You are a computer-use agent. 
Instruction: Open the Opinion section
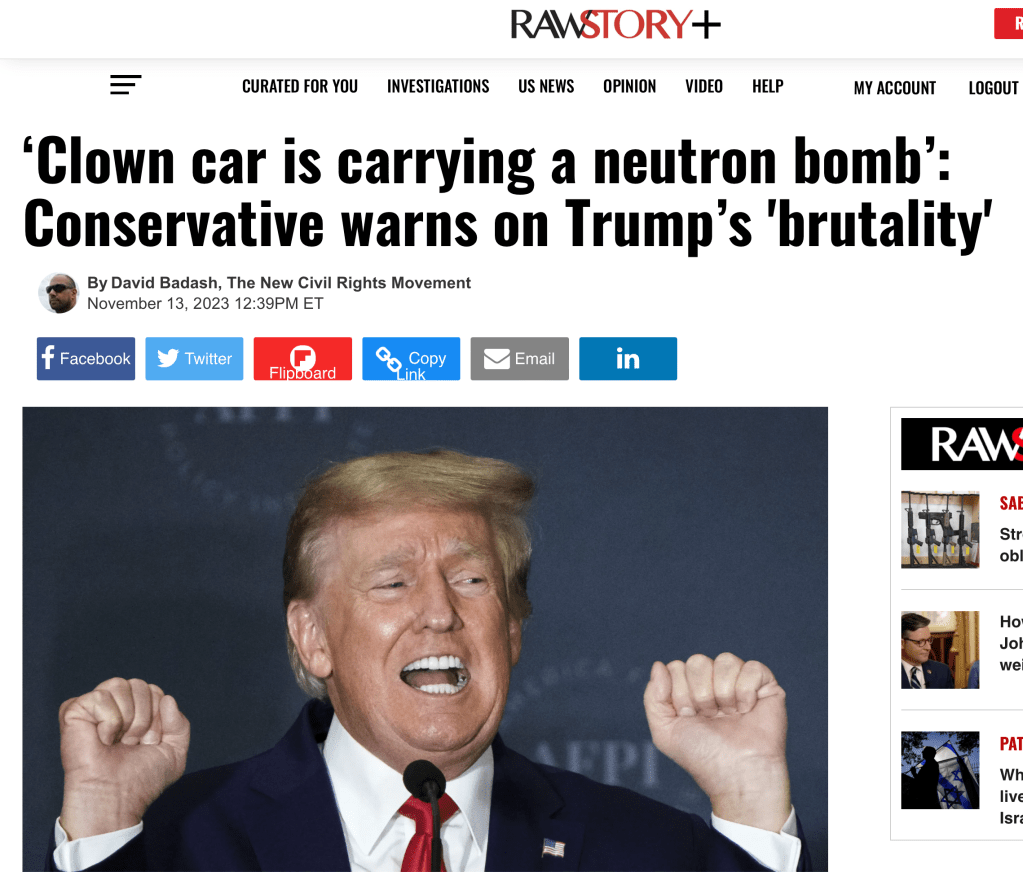(630, 86)
